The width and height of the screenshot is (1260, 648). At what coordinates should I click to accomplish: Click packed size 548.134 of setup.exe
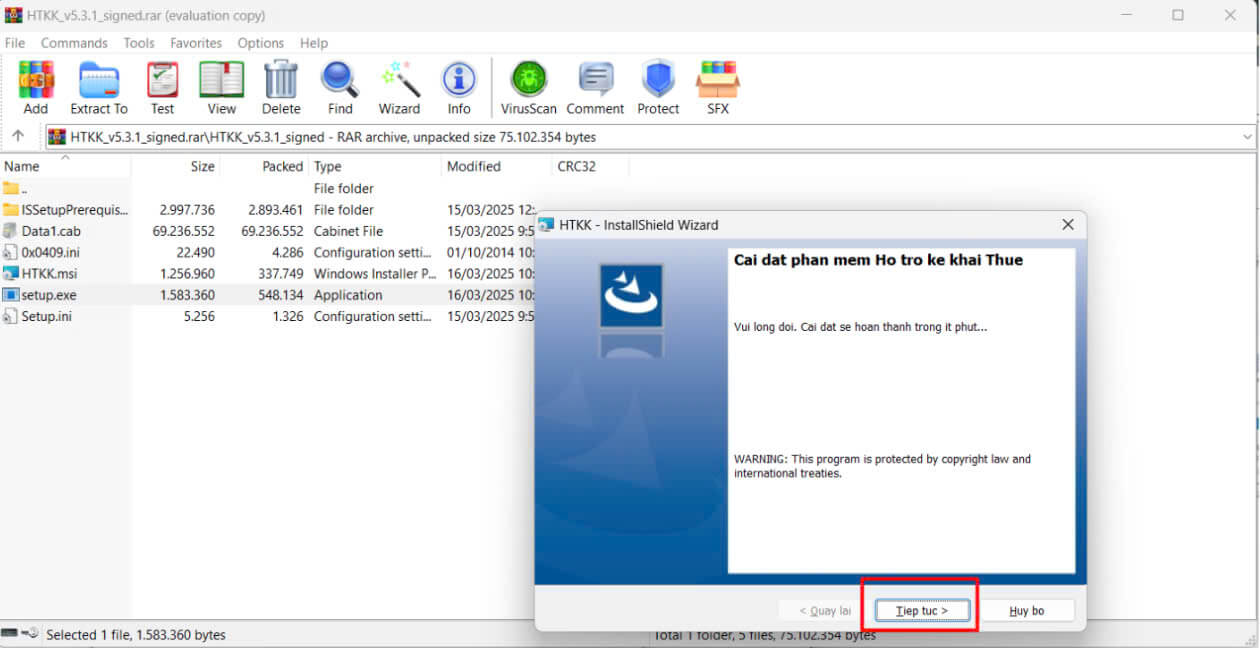(x=279, y=295)
